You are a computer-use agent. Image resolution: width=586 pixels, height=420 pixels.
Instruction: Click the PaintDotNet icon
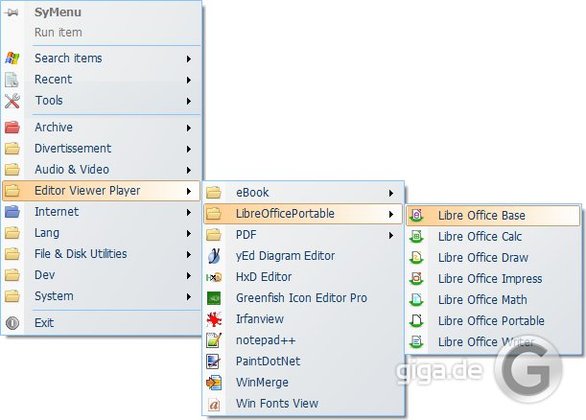click(x=214, y=361)
